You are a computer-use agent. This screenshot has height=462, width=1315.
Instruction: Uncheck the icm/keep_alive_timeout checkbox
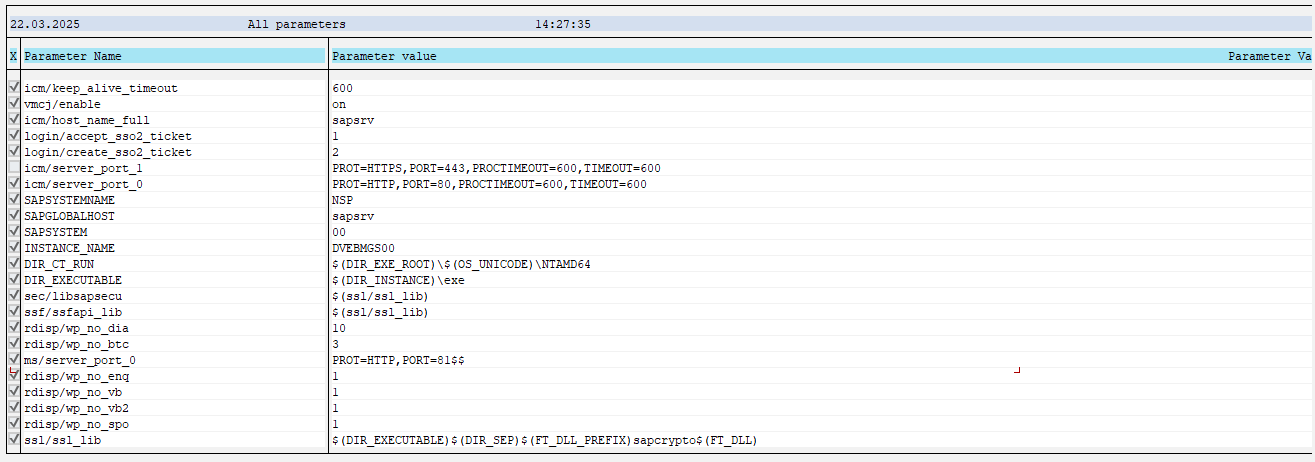pos(14,88)
